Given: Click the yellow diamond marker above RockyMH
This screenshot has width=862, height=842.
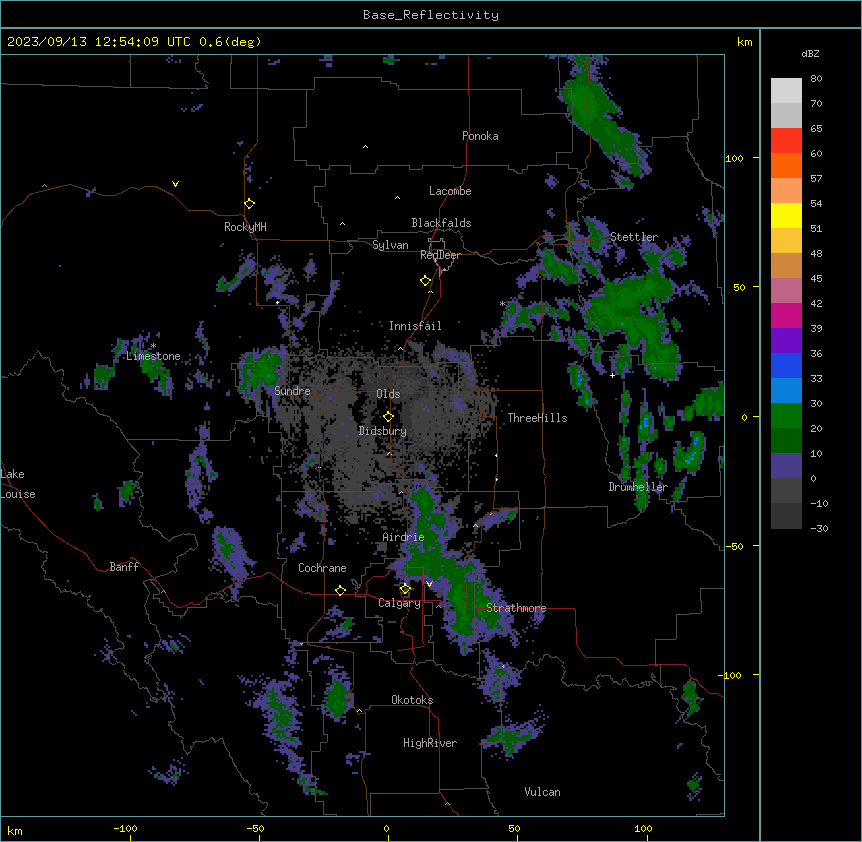Looking at the screenshot, I should pyautogui.click(x=250, y=204).
